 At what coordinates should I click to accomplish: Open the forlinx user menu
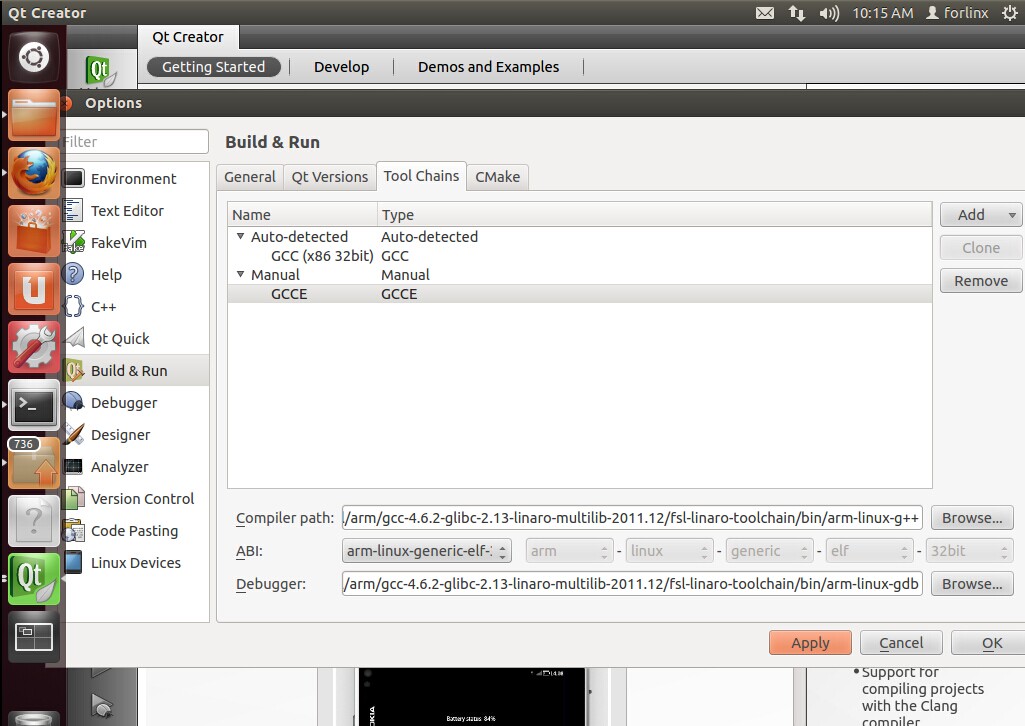(x=957, y=13)
